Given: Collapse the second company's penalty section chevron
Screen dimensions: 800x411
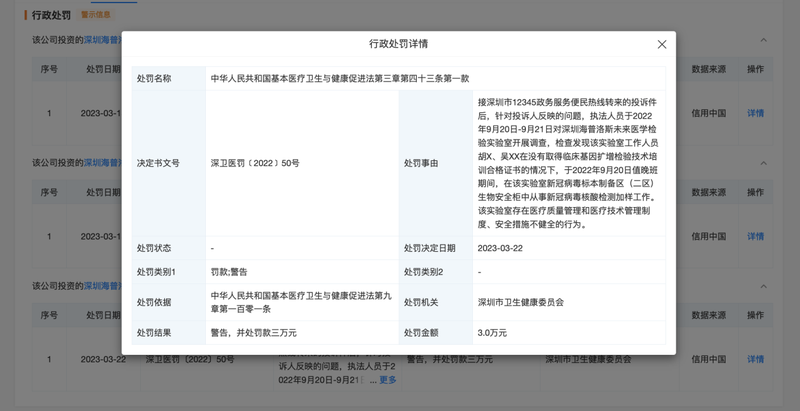Looking at the screenshot, I should (x=764, y=162).
